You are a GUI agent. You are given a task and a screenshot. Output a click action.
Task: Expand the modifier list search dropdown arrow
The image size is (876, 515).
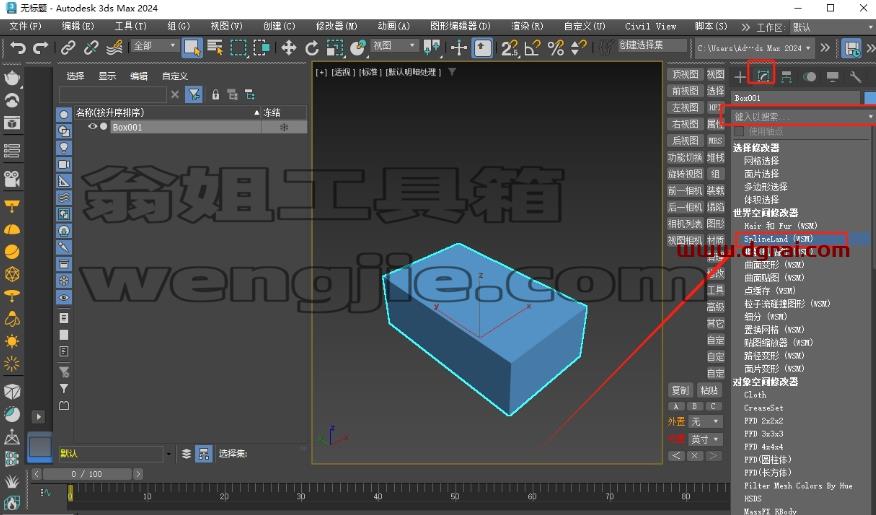tap(870, 116)
